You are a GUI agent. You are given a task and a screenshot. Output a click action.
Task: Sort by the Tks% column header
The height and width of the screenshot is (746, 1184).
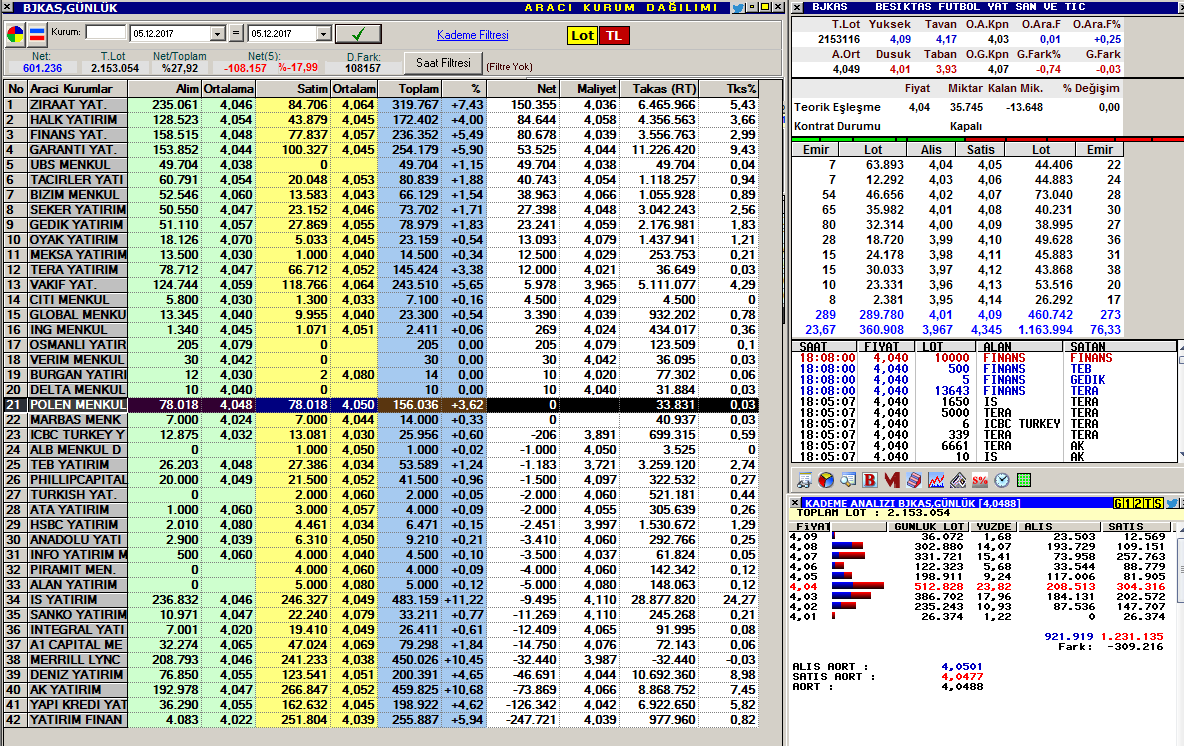tap(729, 88)
